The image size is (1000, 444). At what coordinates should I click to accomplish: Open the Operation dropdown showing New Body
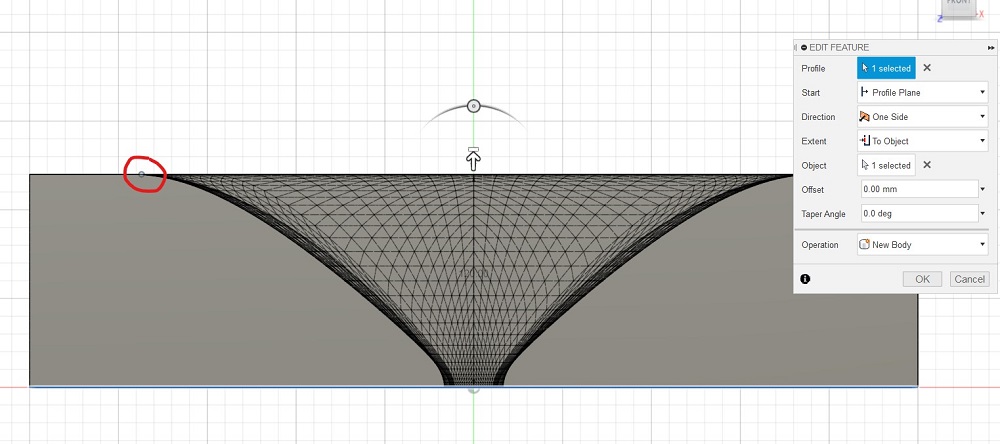coord(922,244)
